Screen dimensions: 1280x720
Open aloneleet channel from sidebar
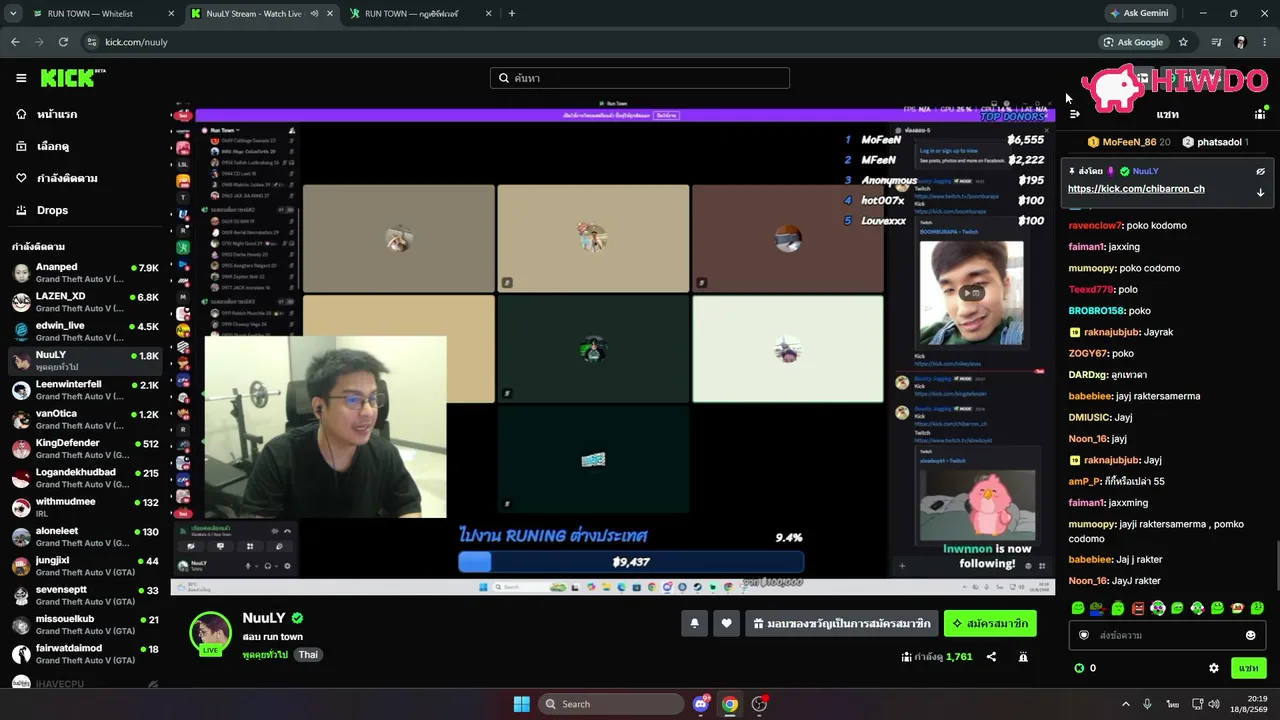point(85,536)
